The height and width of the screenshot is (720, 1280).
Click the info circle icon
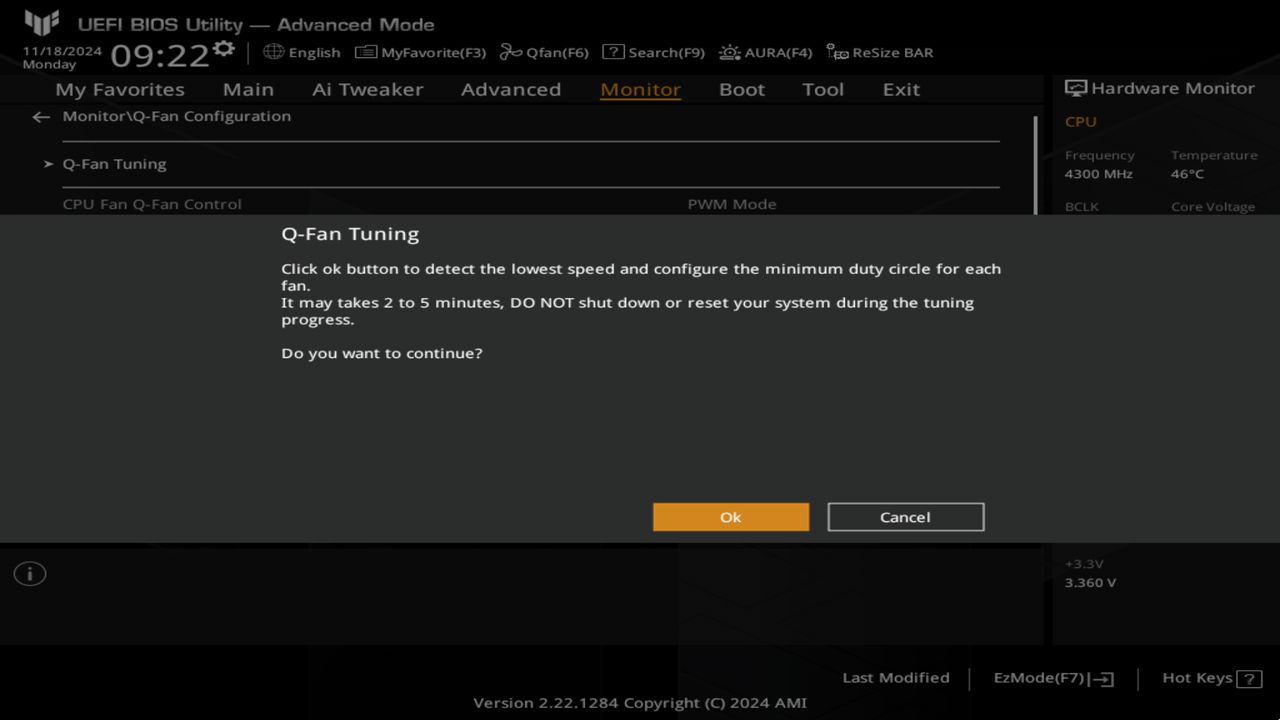coord(30,574)
